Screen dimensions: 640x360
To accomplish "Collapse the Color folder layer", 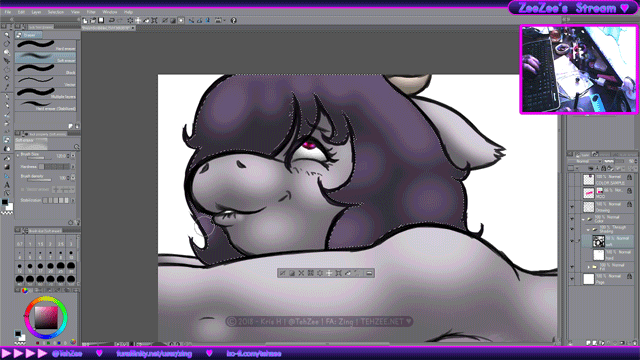I will click(x=583, y=219).
